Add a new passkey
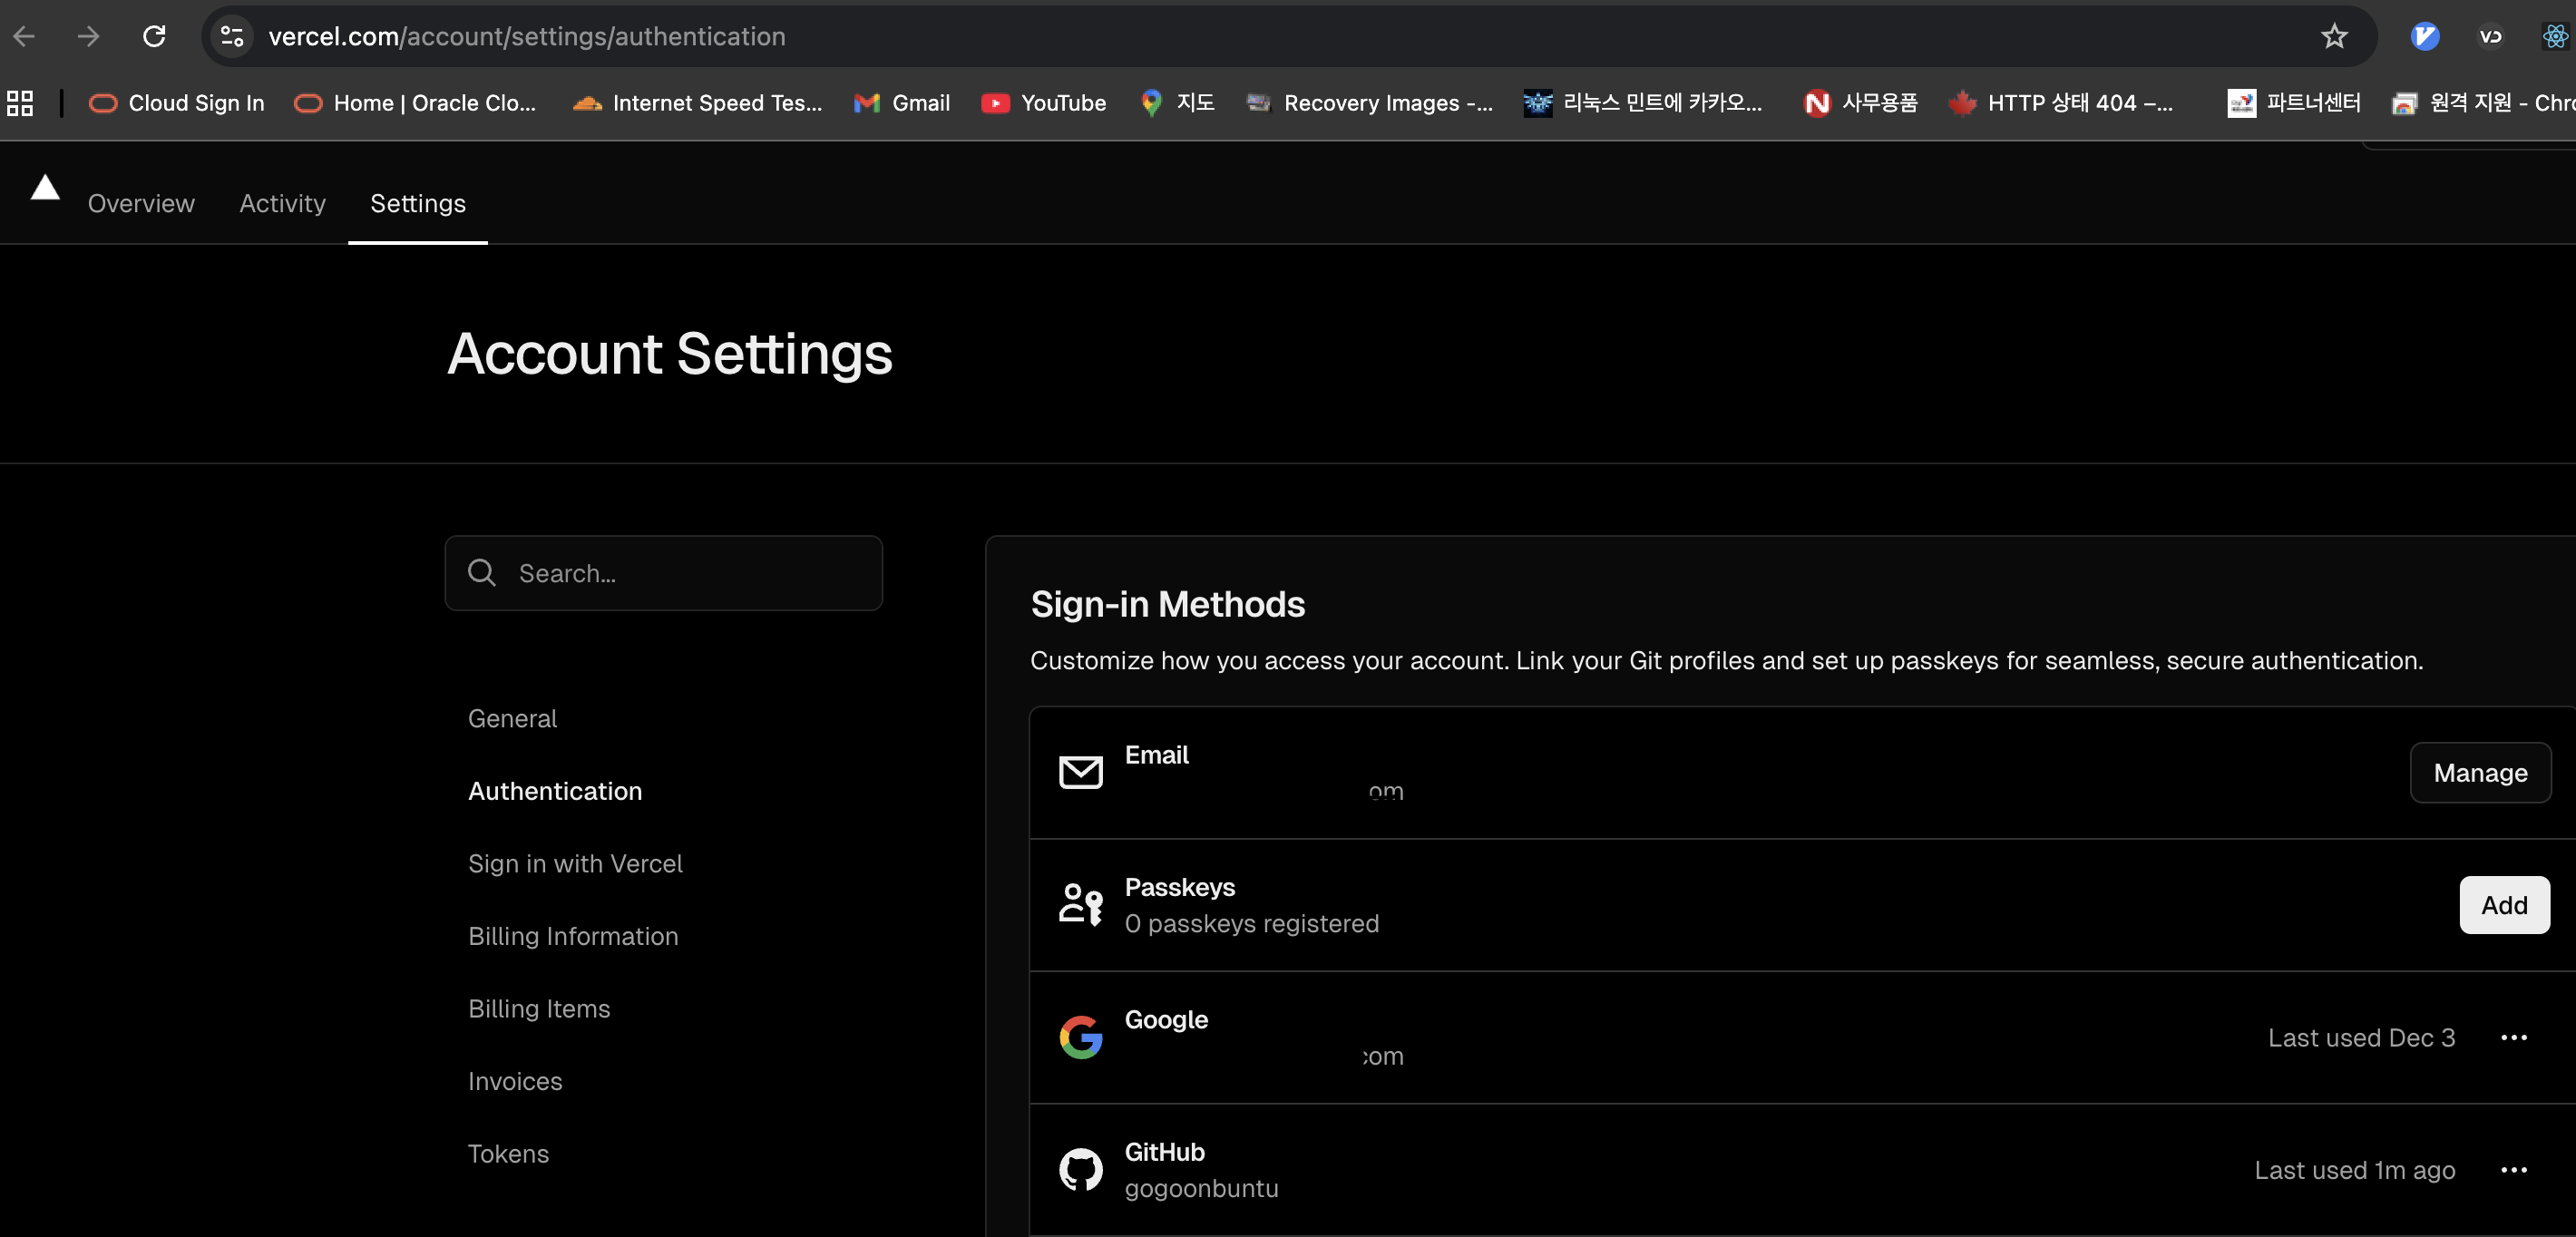This screenshot has height=1237, width=2576. coord(2503,905)
